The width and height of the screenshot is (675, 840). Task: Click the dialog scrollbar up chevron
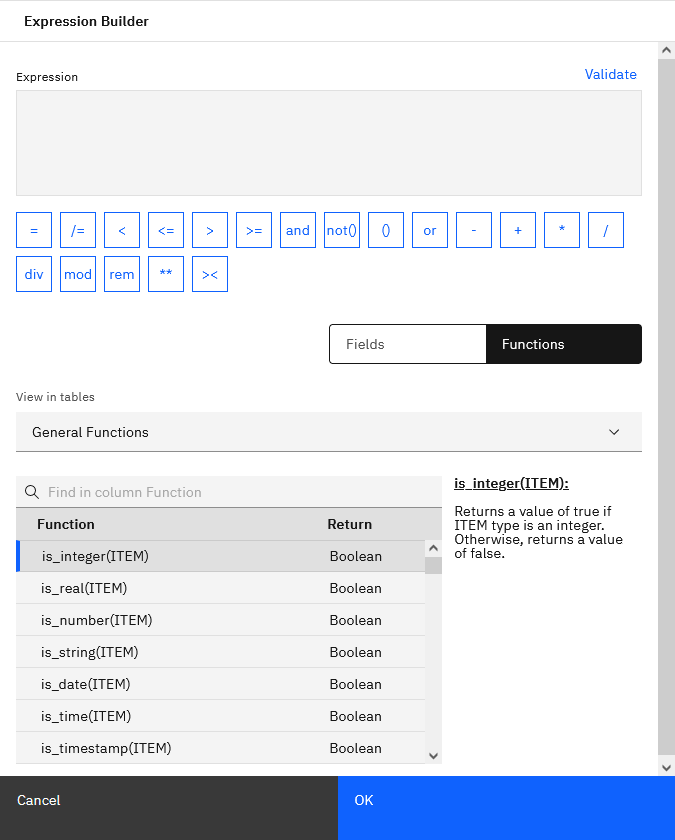665,47
